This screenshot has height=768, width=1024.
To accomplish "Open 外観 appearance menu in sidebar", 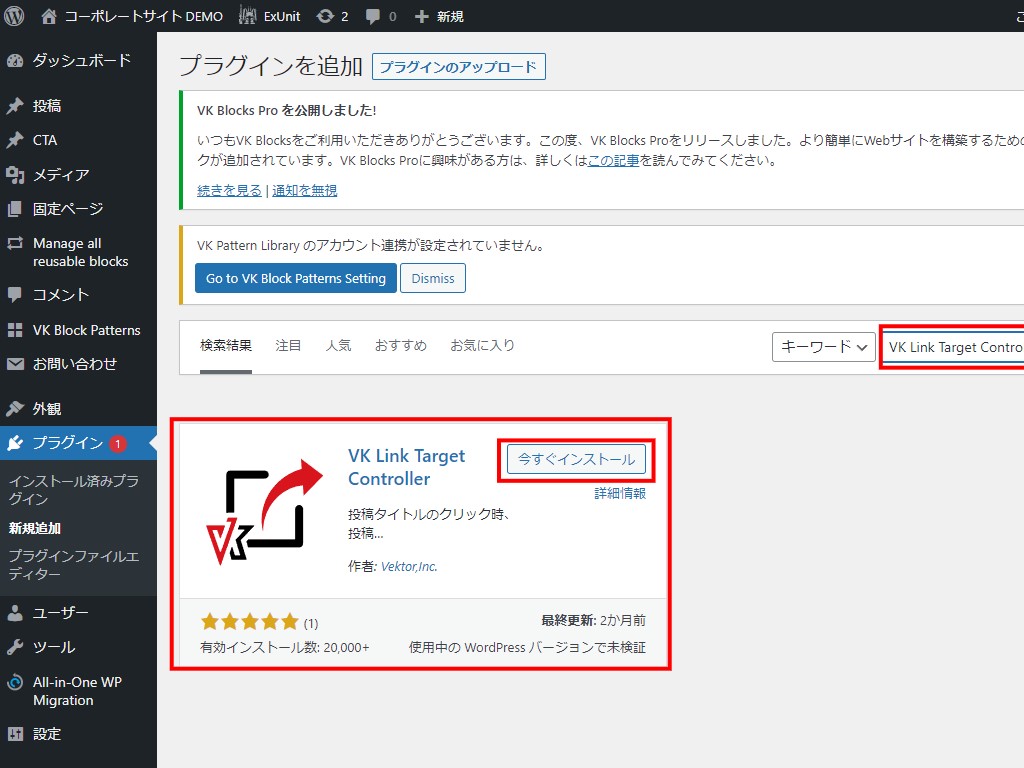I will [47, 408].
